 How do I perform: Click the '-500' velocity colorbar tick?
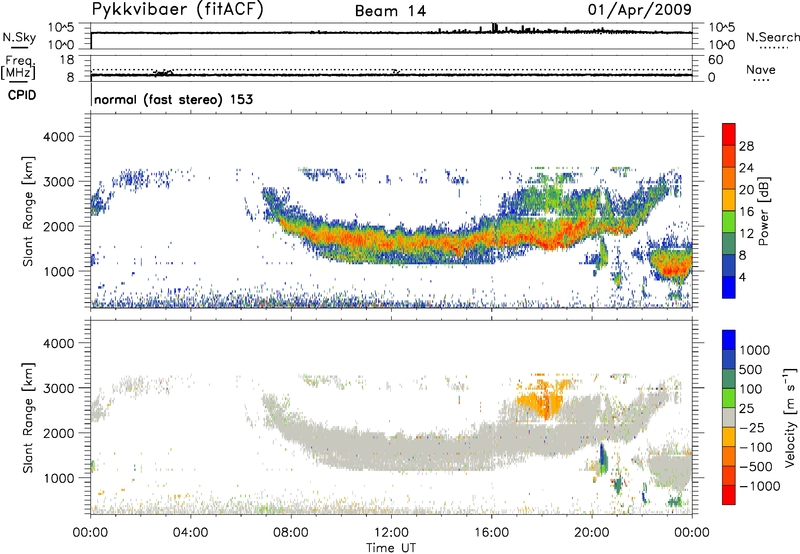click(756, 466)
